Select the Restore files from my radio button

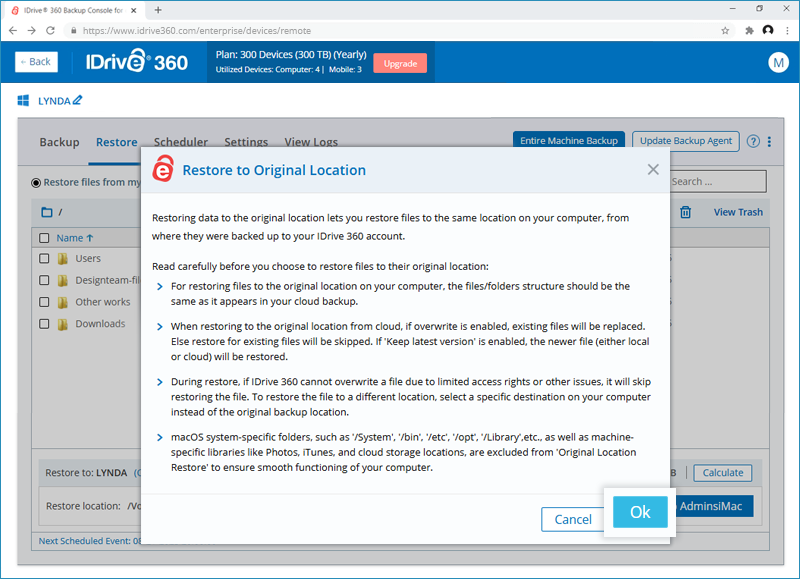tap(36, 183)
